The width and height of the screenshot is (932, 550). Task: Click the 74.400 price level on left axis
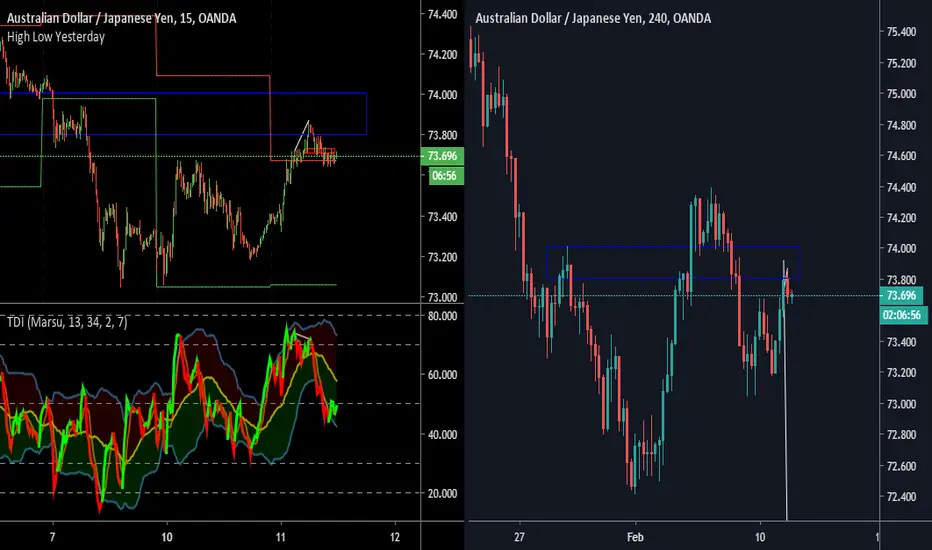click(x=442, y=14)
